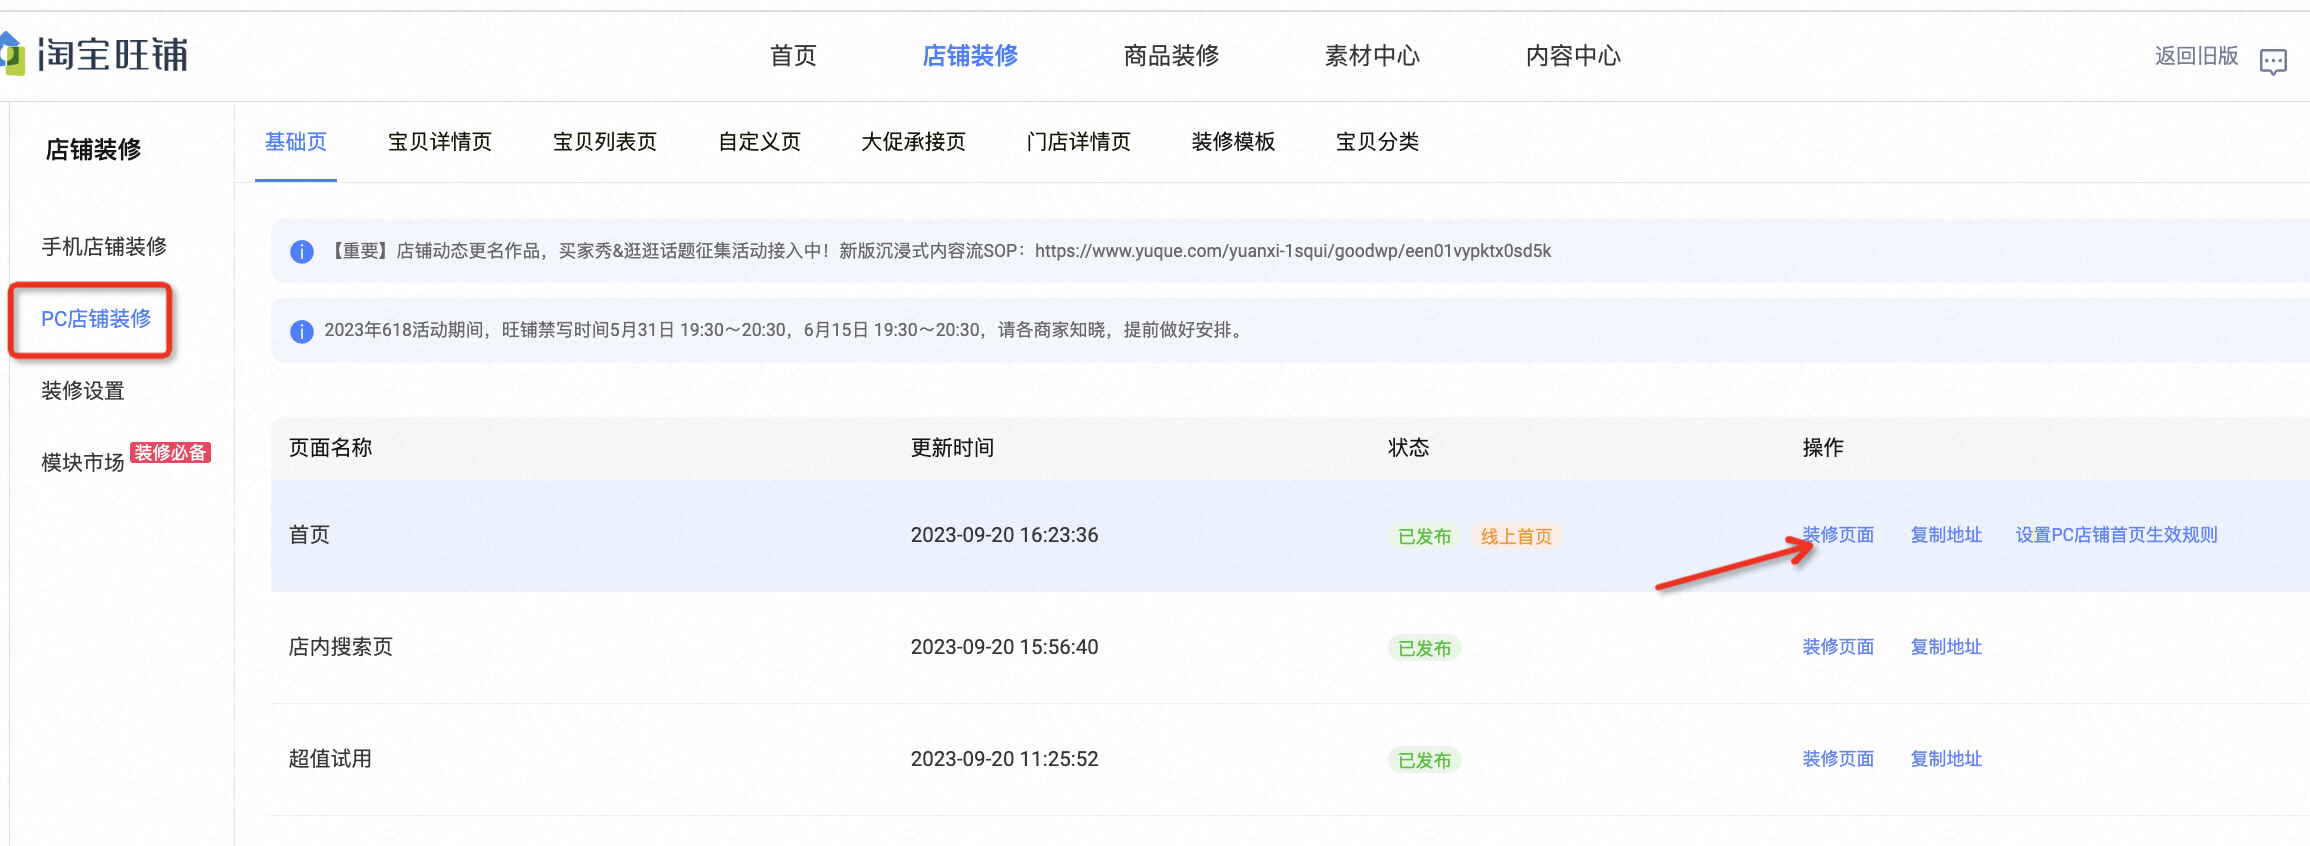Open 装修设置 in the sidebar

click(x=83, y=391)
